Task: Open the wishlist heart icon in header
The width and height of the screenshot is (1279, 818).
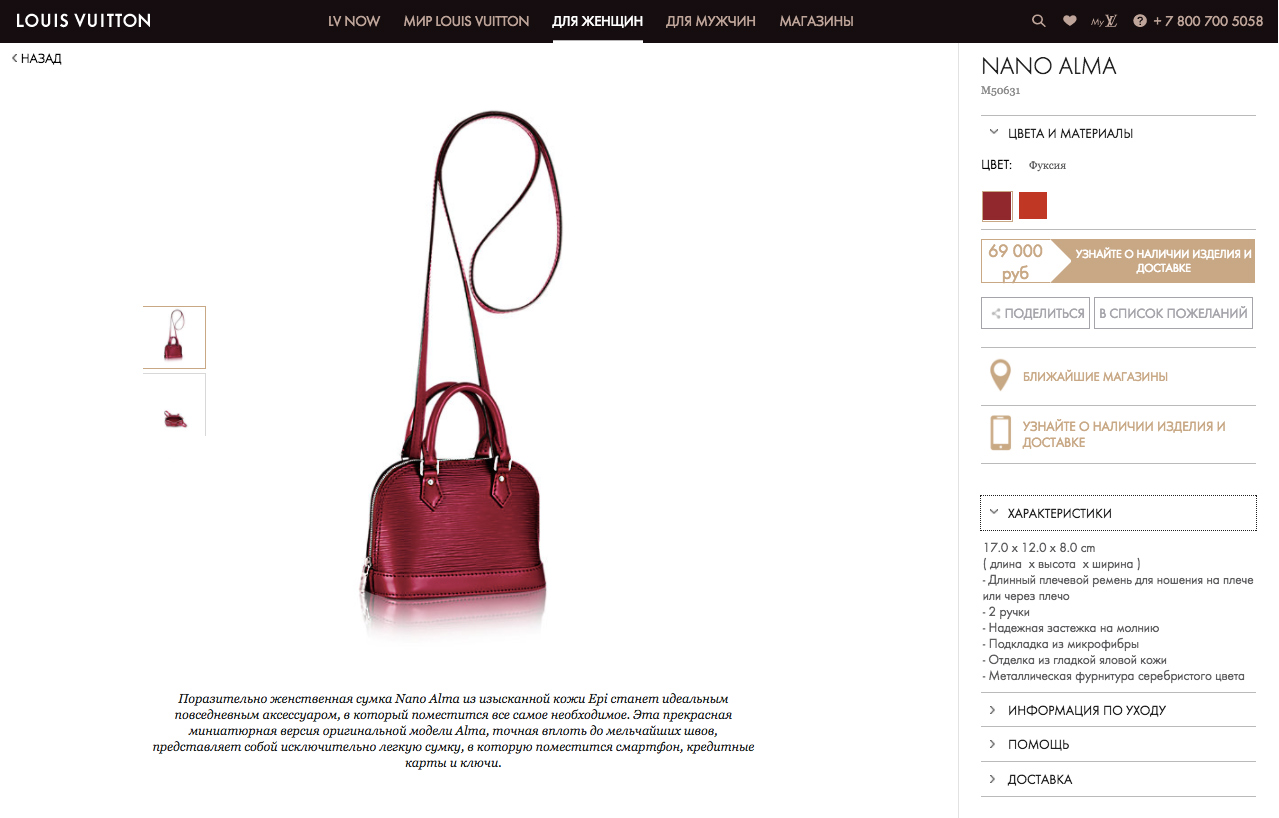Action: coord(1069,20)
